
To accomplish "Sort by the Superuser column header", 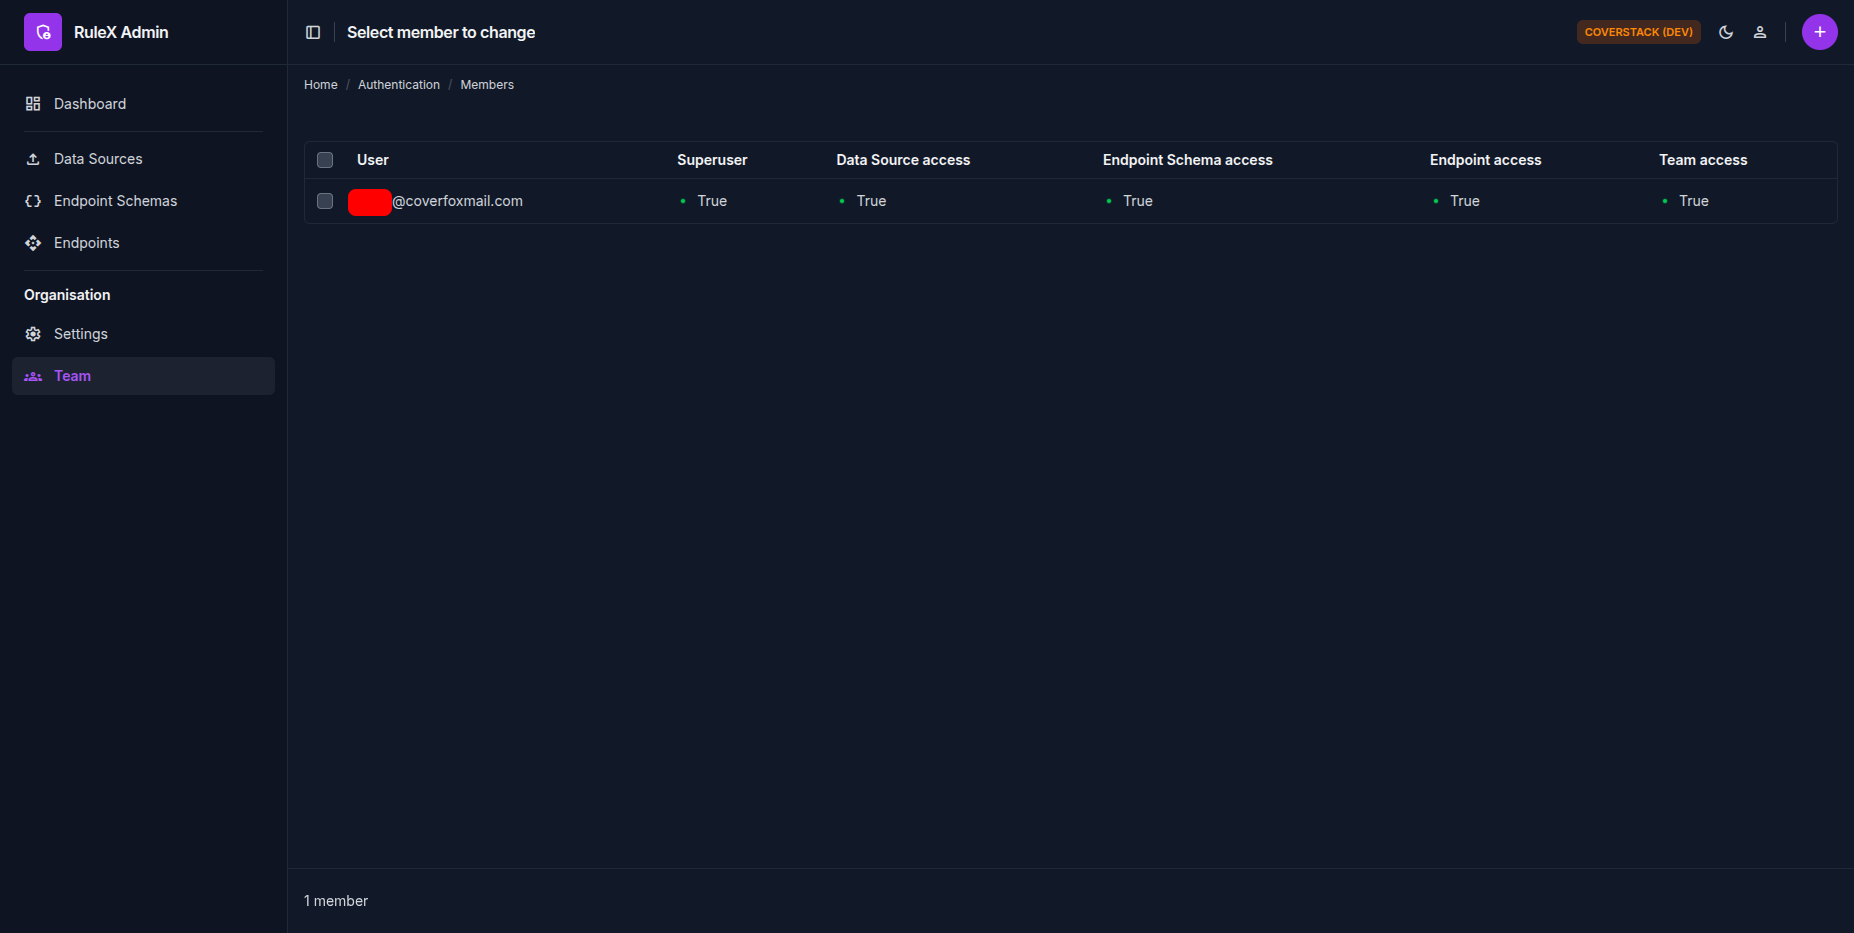I will (712, 160).
